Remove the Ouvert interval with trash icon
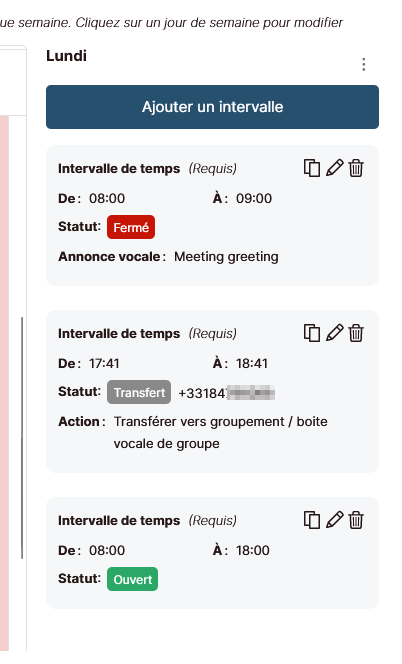The image size is (402, 664). click(356, 520)
